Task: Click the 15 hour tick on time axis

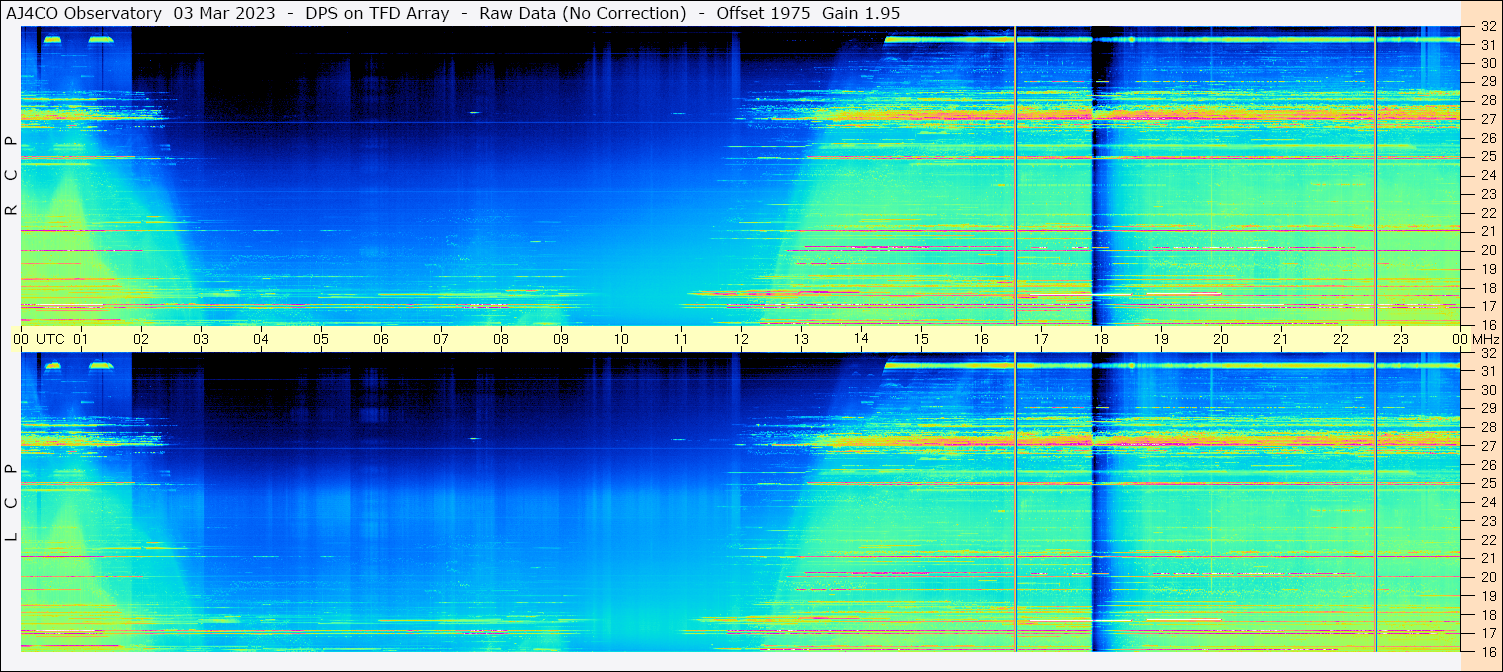Action: (921, 339)
